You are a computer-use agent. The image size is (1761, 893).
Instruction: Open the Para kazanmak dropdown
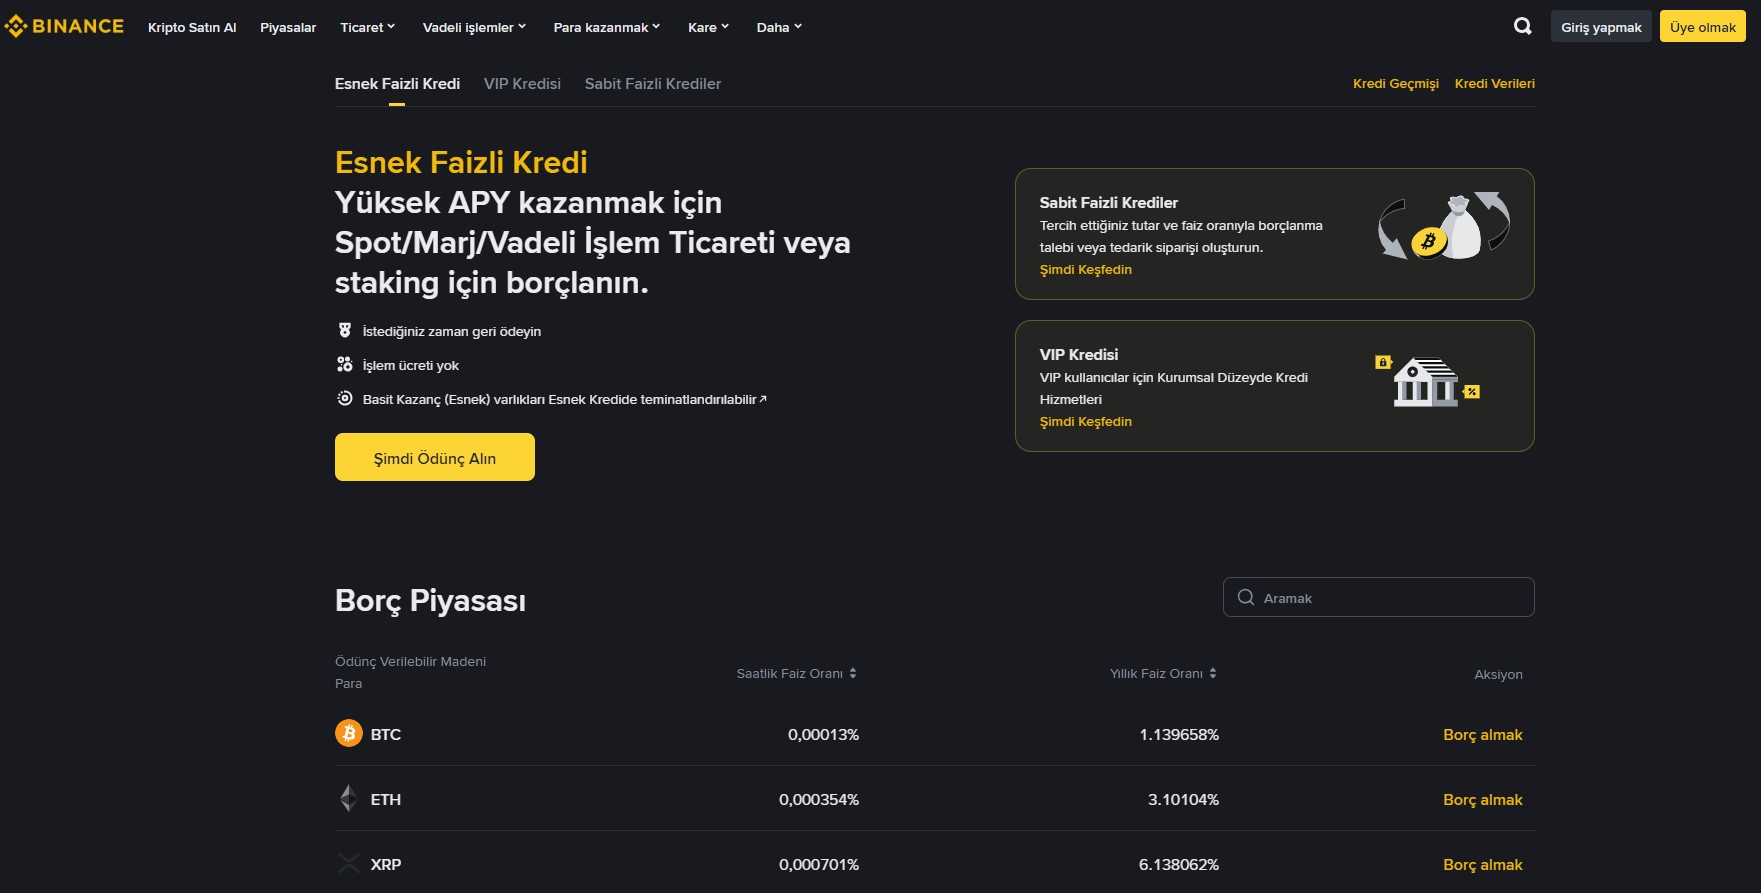[x=607, y=27]
